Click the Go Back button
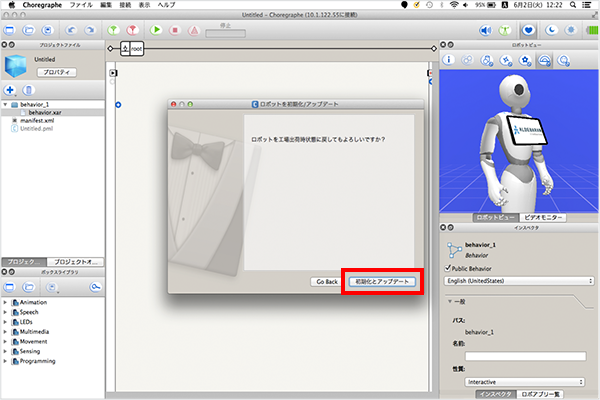600x400 pixels. (326, 282)
